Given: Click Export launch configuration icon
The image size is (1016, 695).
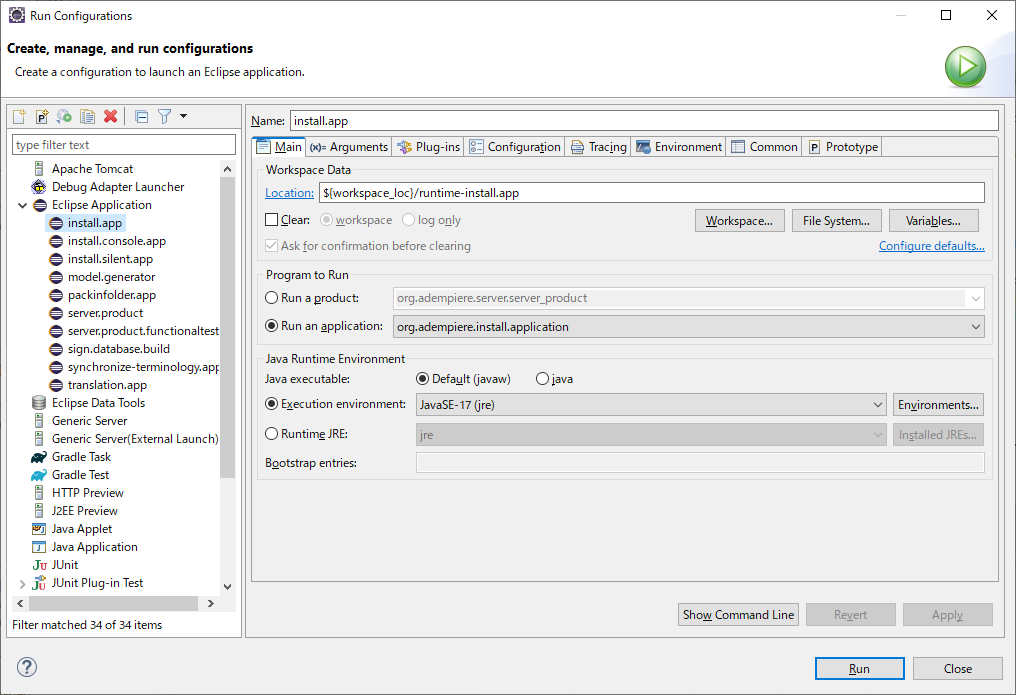Looking at the screenshot, I should pyautogui.click(x=64, y=117).
